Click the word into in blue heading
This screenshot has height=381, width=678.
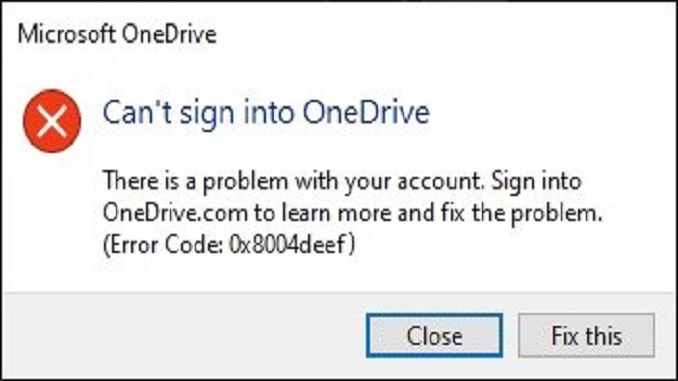click(x=269, y=112)
